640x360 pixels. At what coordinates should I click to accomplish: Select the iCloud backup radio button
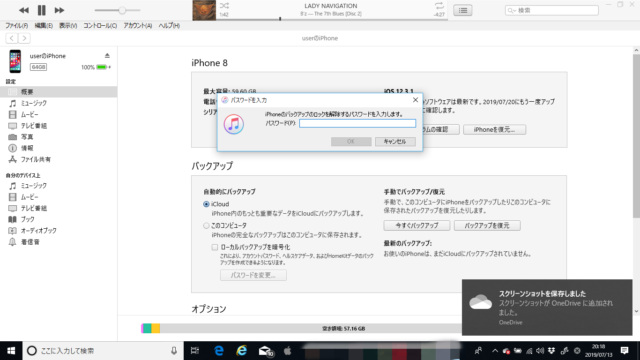pyautogui.click(x=206, y=204)
